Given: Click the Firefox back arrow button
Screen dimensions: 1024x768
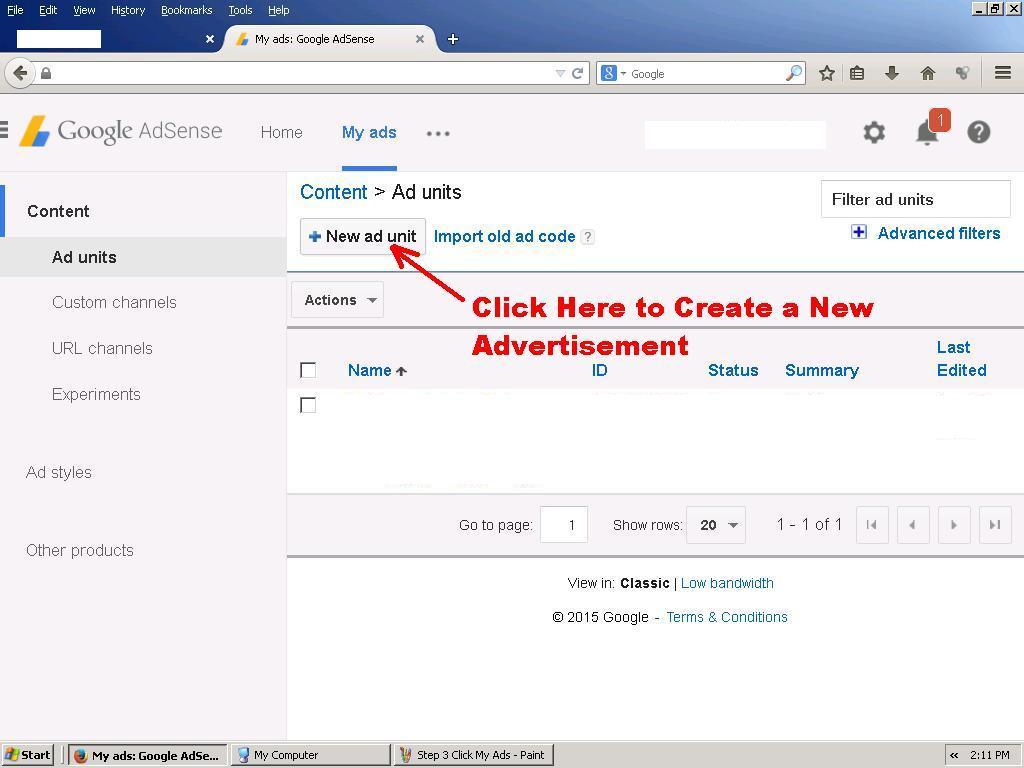Looking at the screenshot, I should pyautogui.click(x=20, y=73).
